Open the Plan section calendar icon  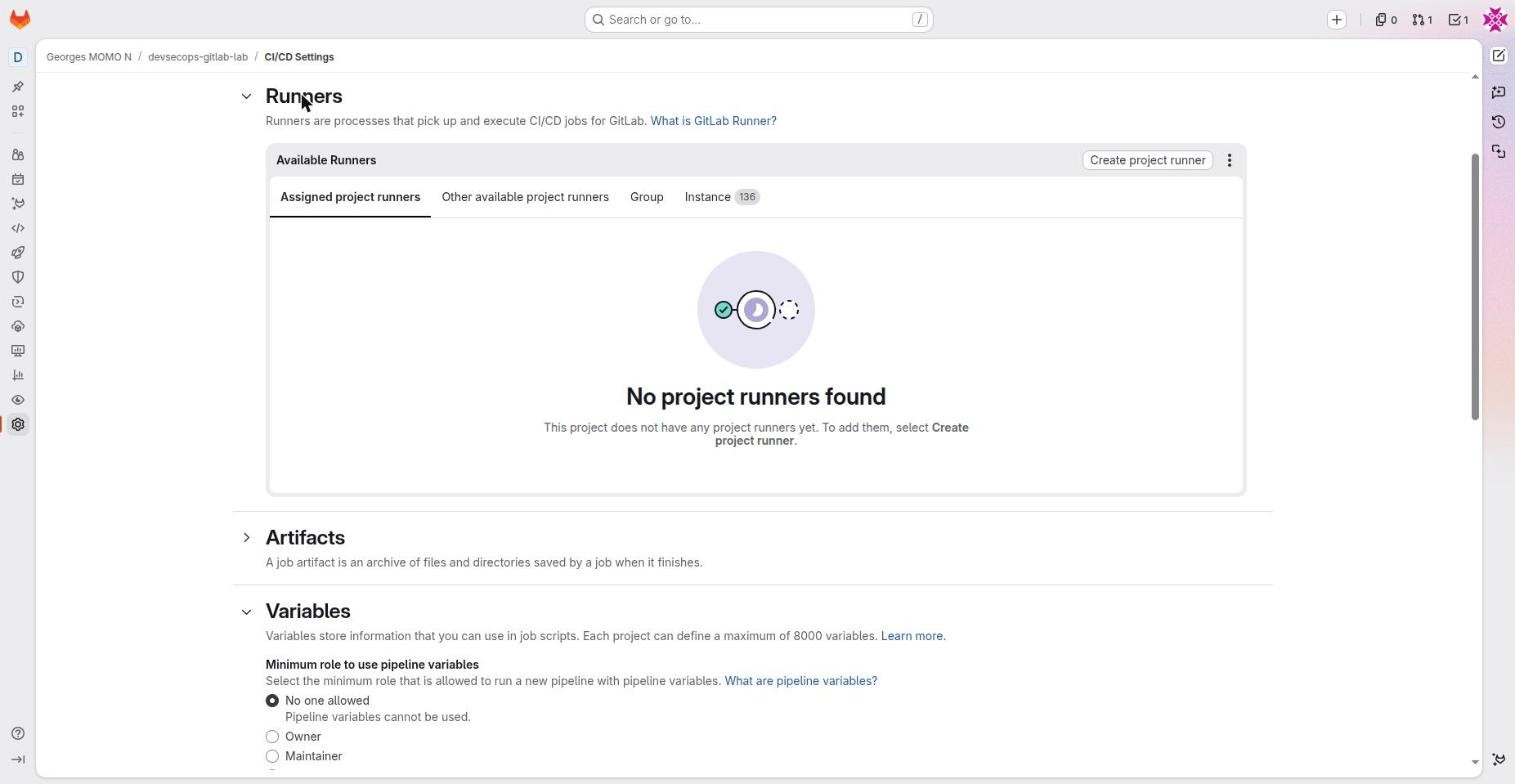coord(17,180)
